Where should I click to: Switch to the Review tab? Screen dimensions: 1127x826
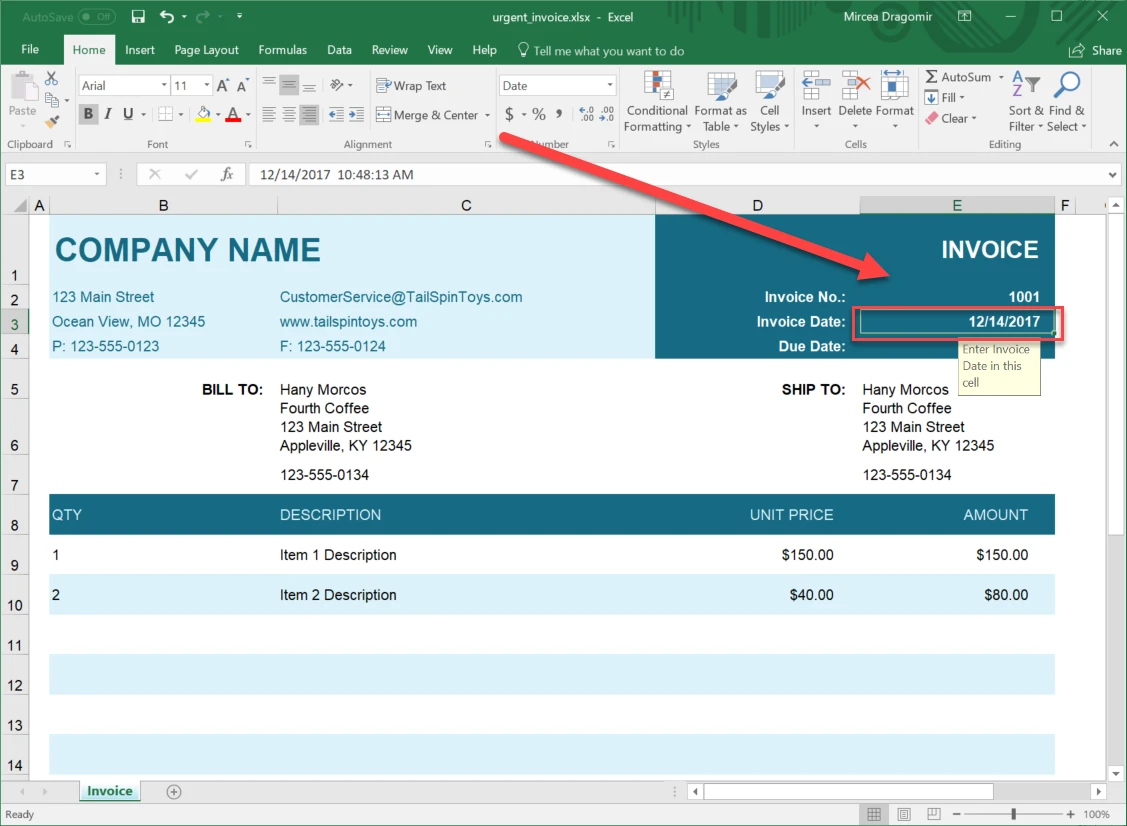(390, 50)
